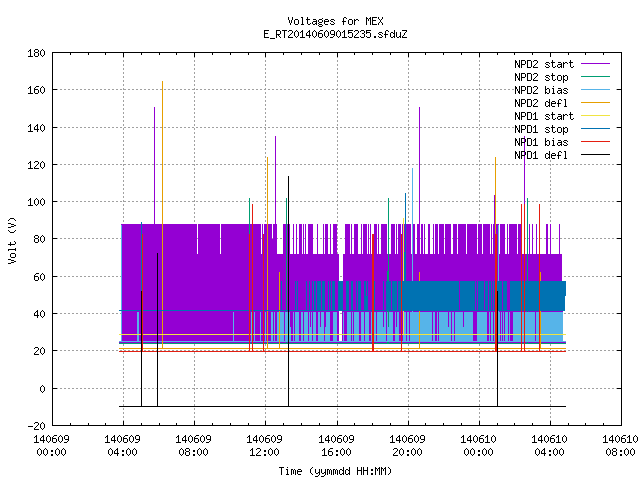This screenshot has width=640, height=480.
Task: Click the chart title Voltages for MEX
Action: 335,21
